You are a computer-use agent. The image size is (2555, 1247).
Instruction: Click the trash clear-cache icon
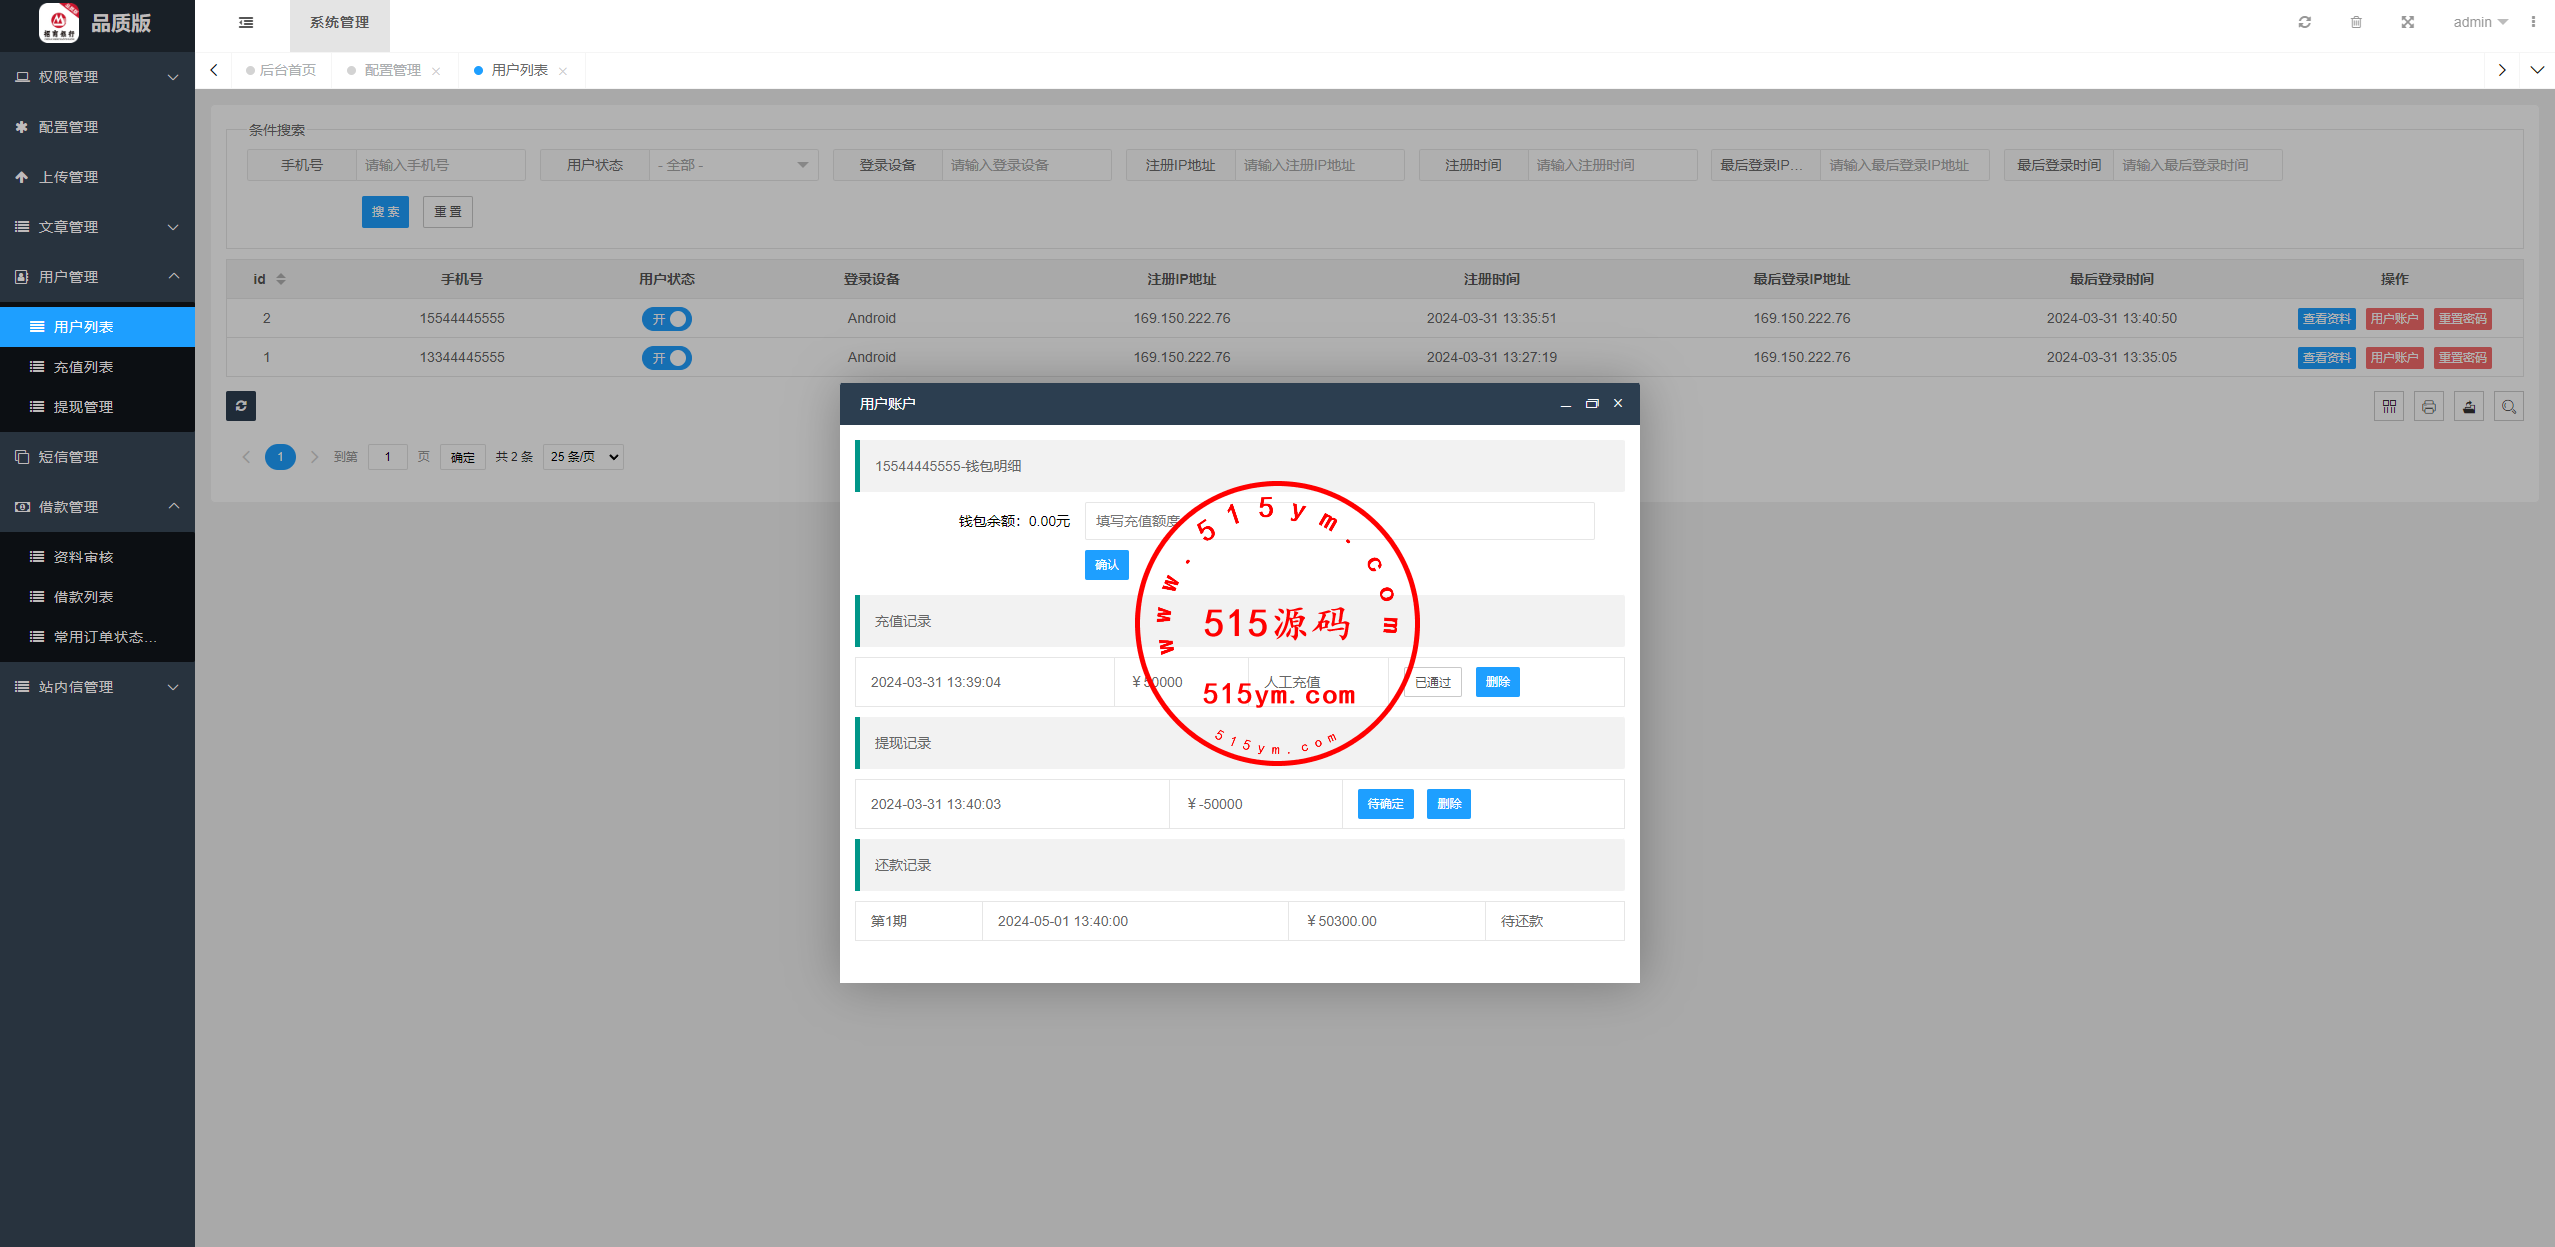click(2356, 22)
